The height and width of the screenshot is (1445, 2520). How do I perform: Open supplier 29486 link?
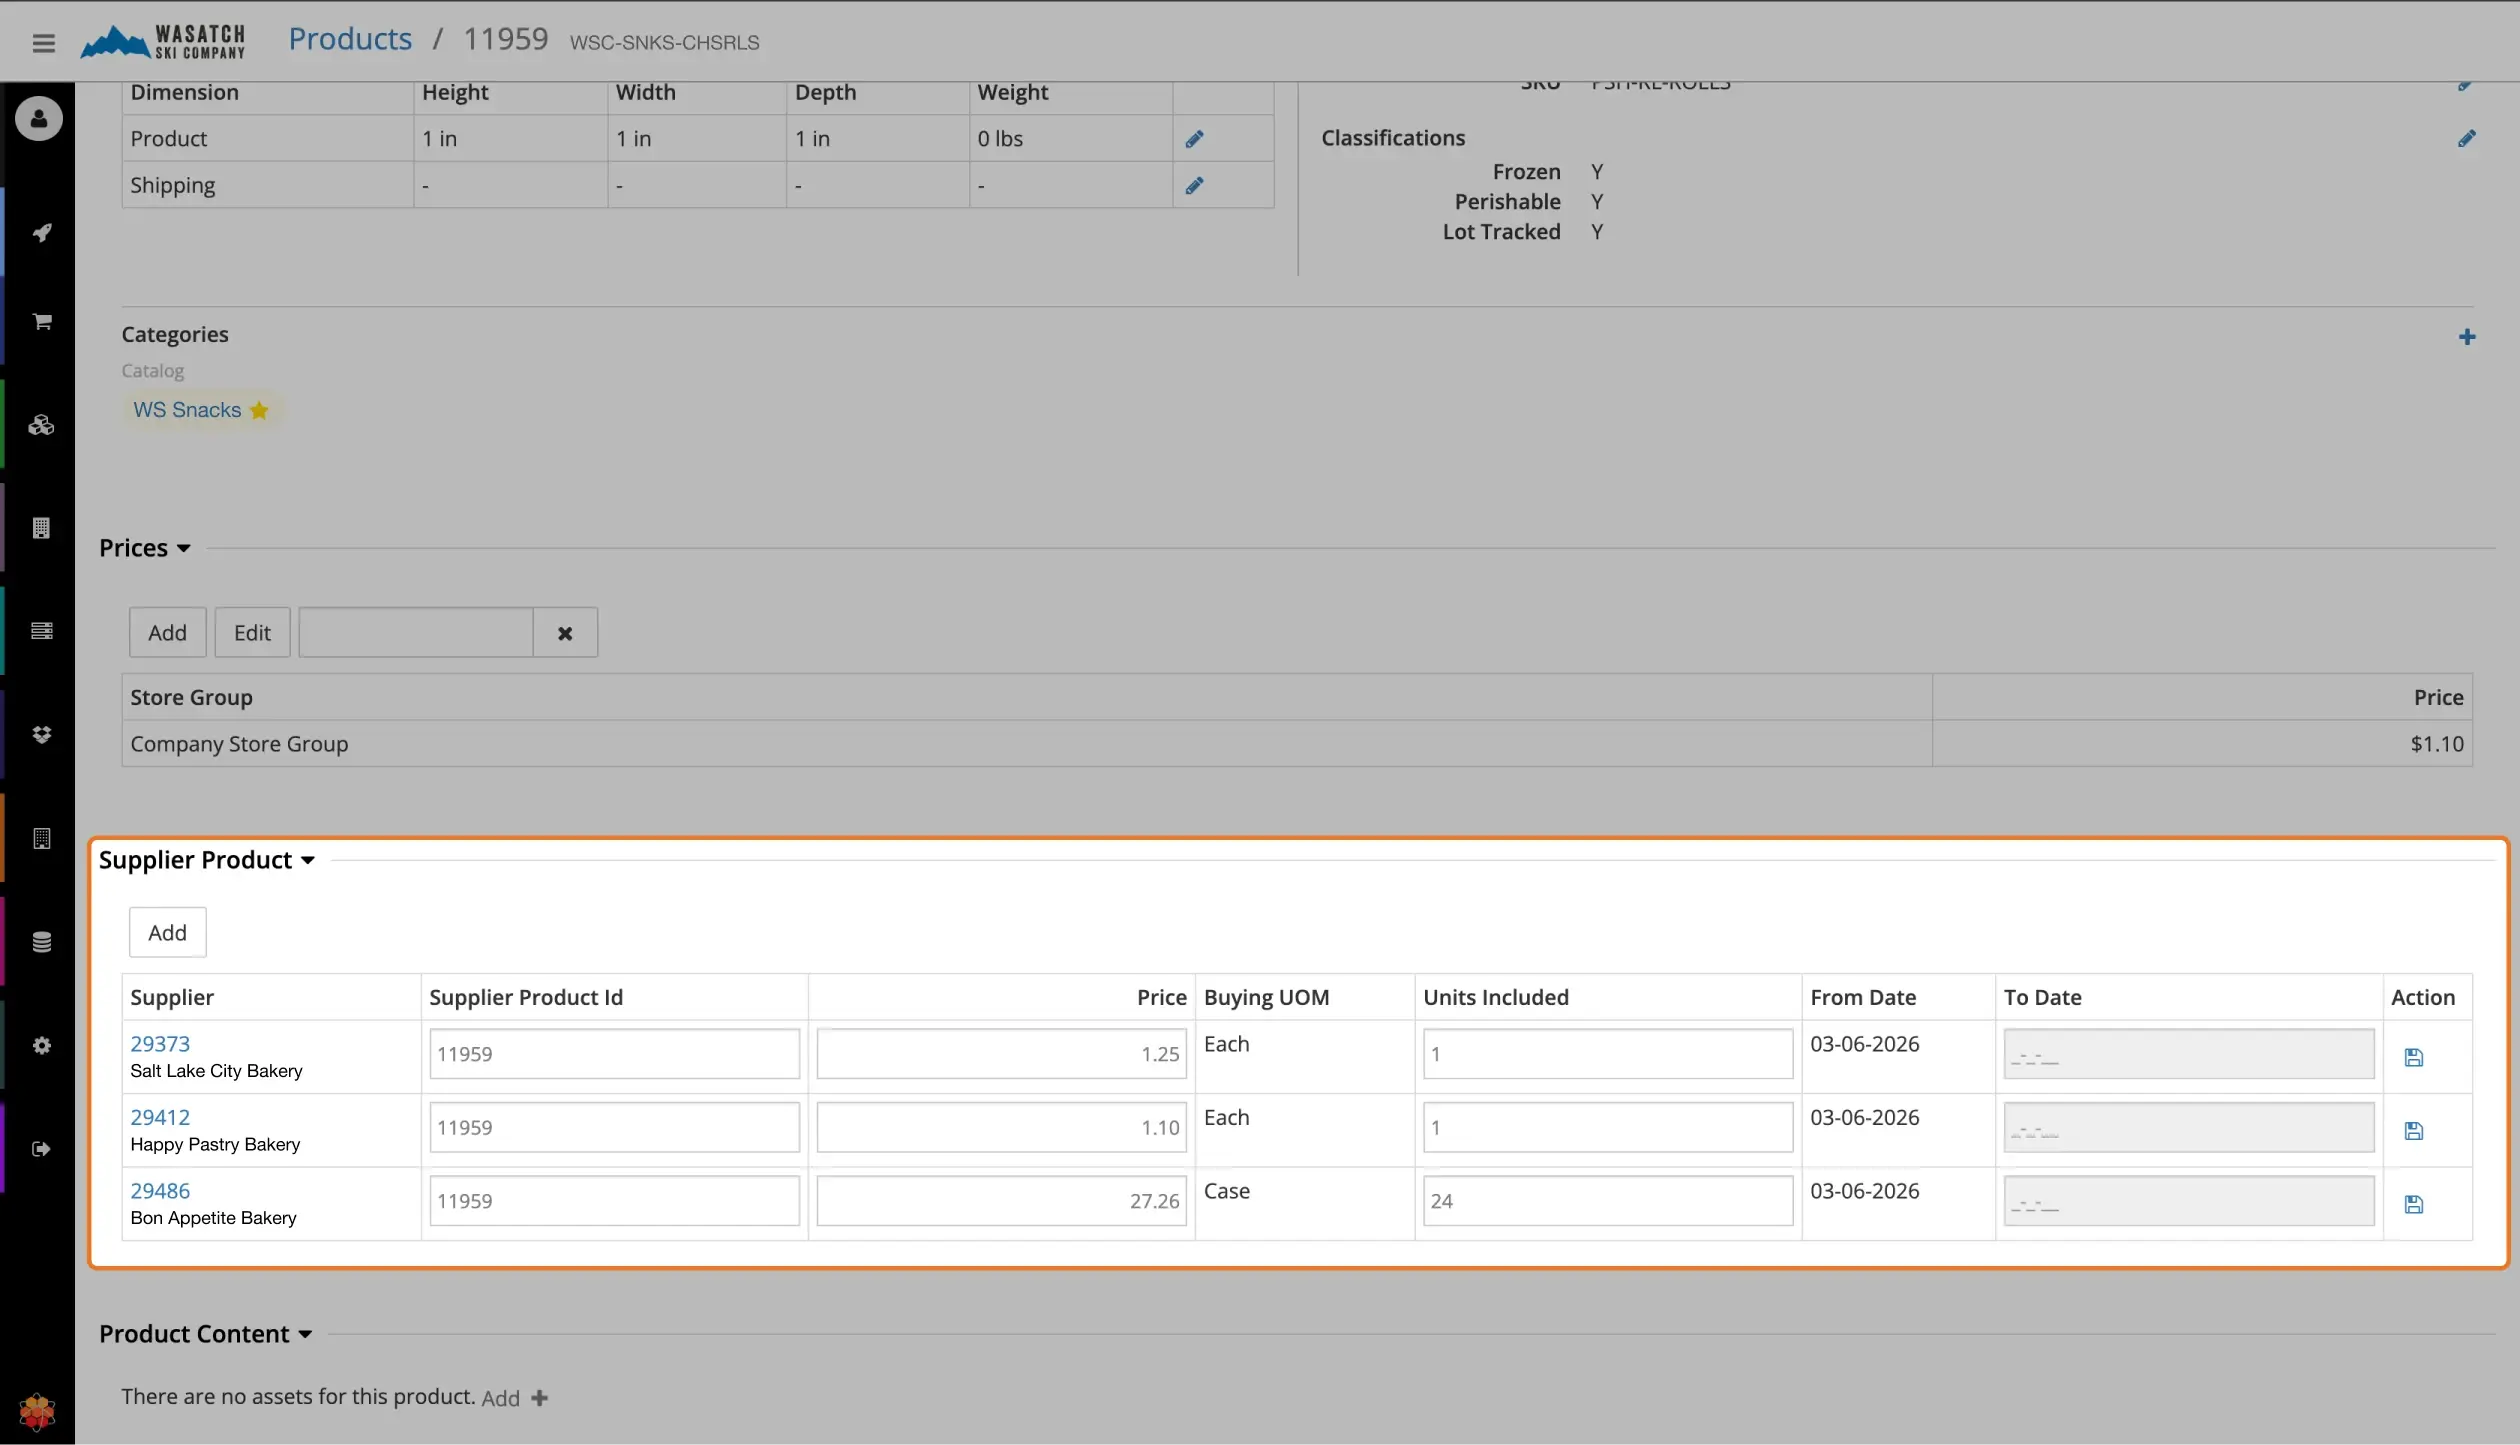[x=160, y=1191]
